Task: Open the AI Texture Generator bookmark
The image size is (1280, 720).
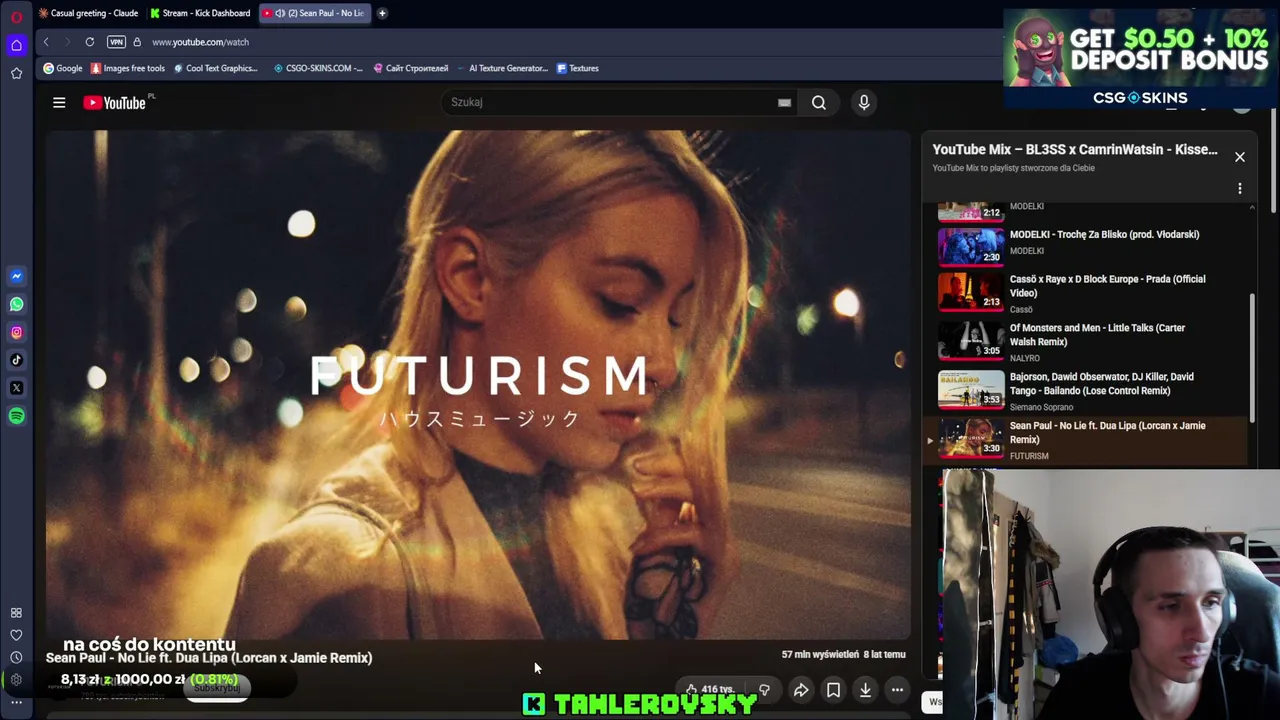Action: coord(502,68)
